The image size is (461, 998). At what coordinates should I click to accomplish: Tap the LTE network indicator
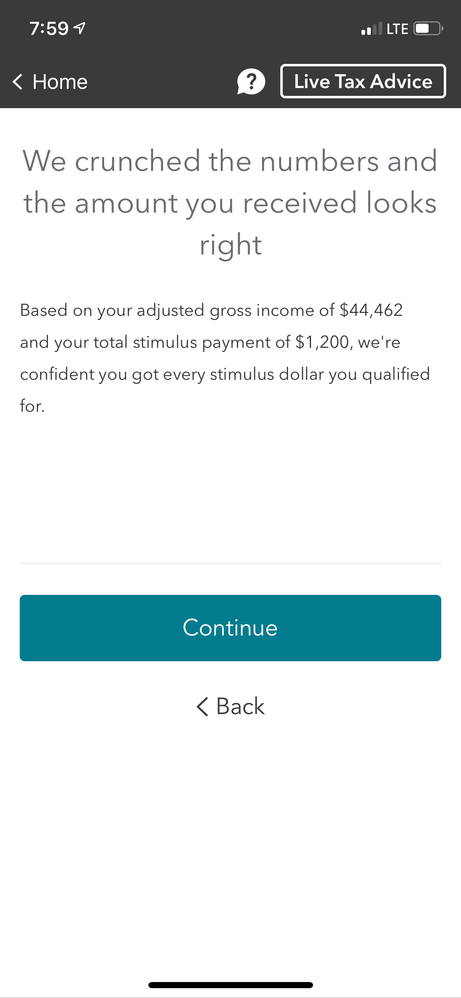[397, 29]
